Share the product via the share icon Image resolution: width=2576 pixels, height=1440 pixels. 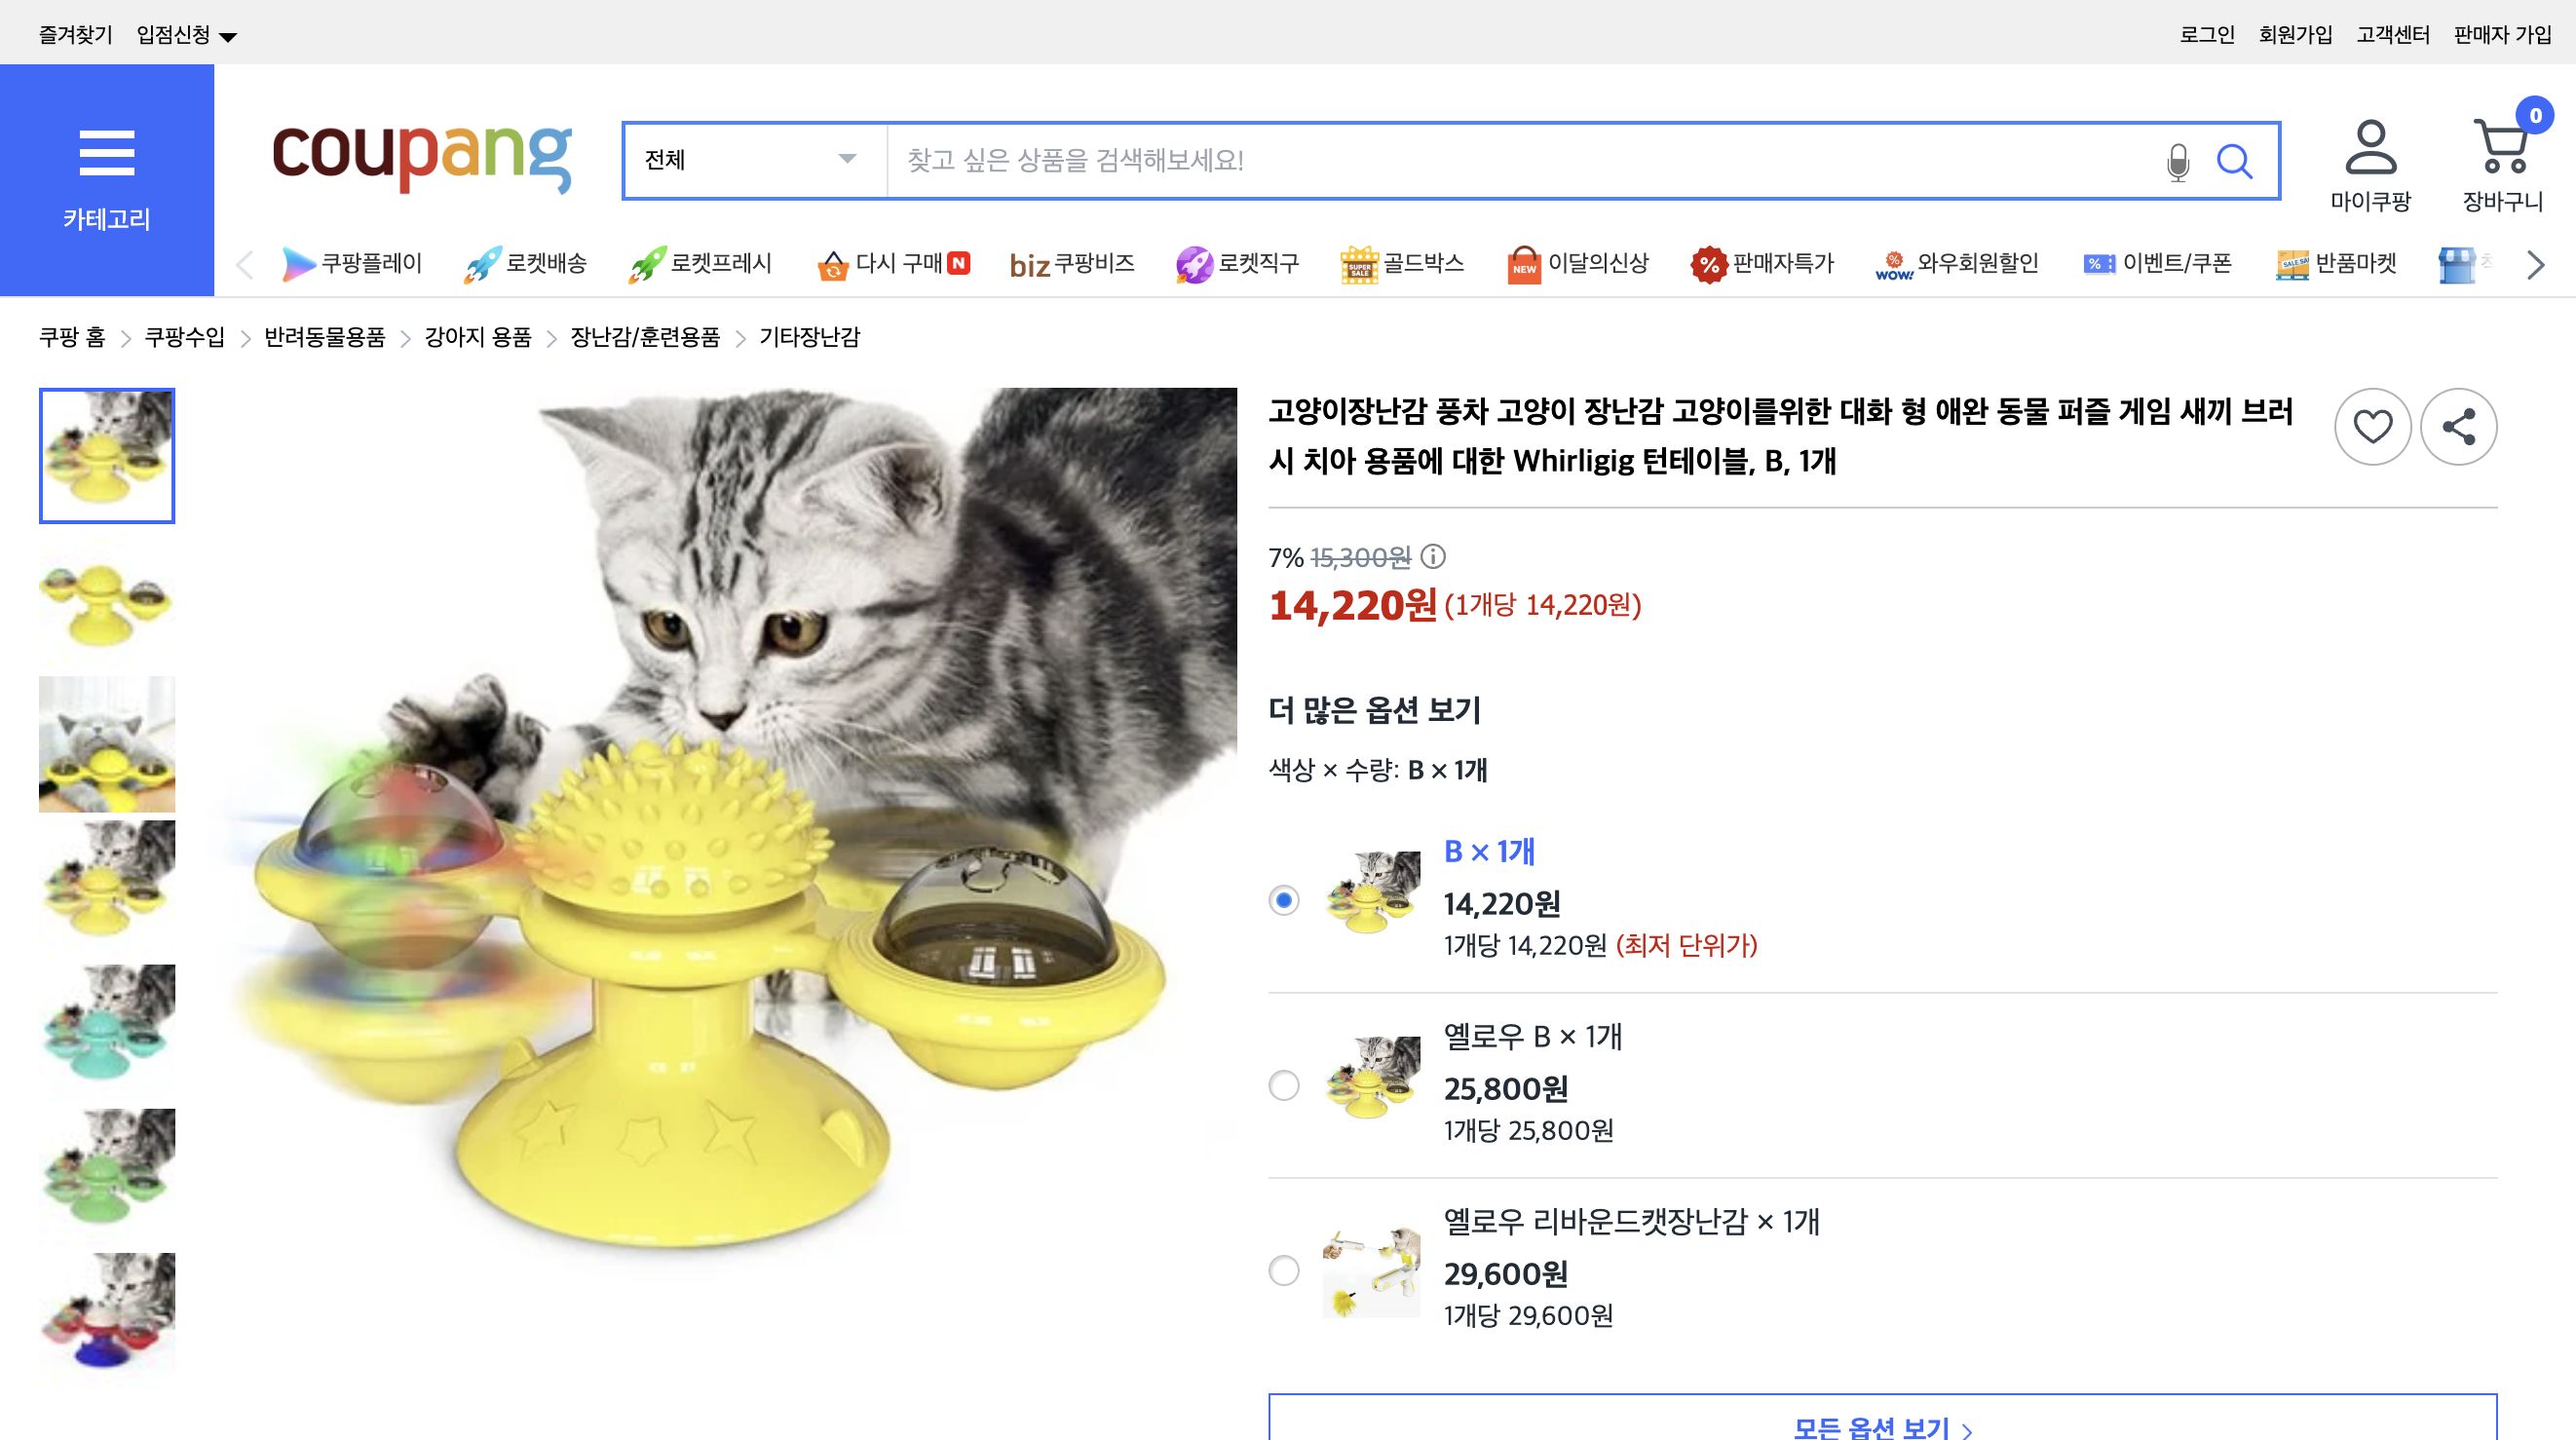click(2460, 425)
